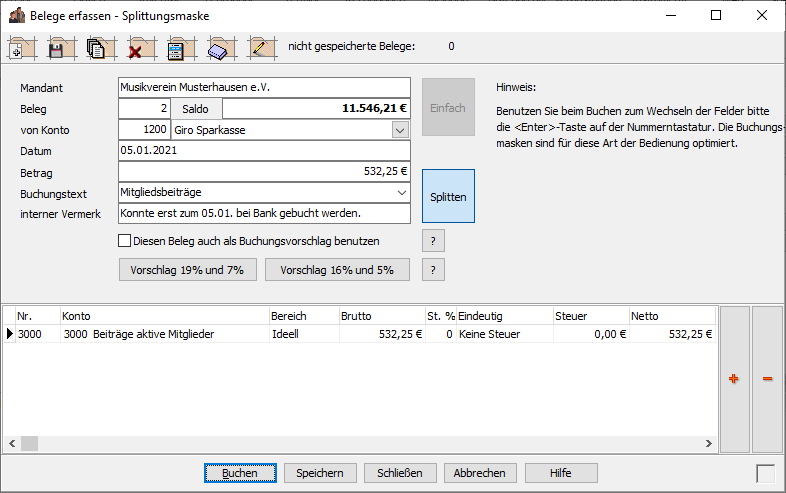Open the Buchungstext dropdown list
Viewport: 786px width, 493px height.
click(x=401, y=191)
